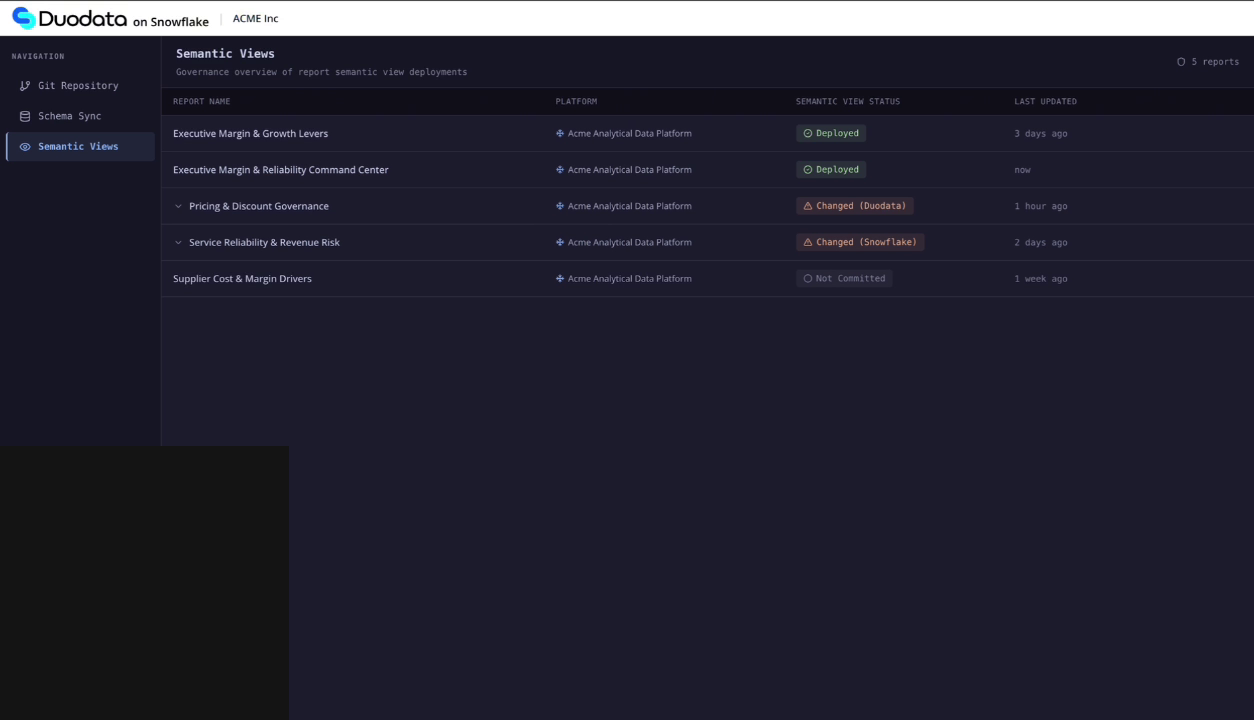Click the REPORT NAME column header
This screenshot has width=1254, height=720.
201,101
